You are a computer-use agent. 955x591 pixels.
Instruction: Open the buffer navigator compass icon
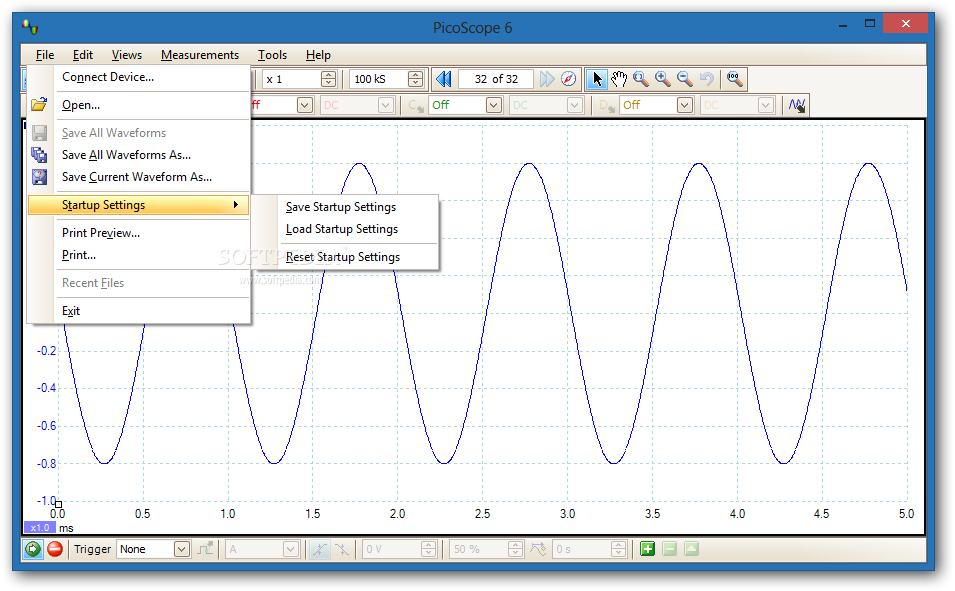pos(568,79)
